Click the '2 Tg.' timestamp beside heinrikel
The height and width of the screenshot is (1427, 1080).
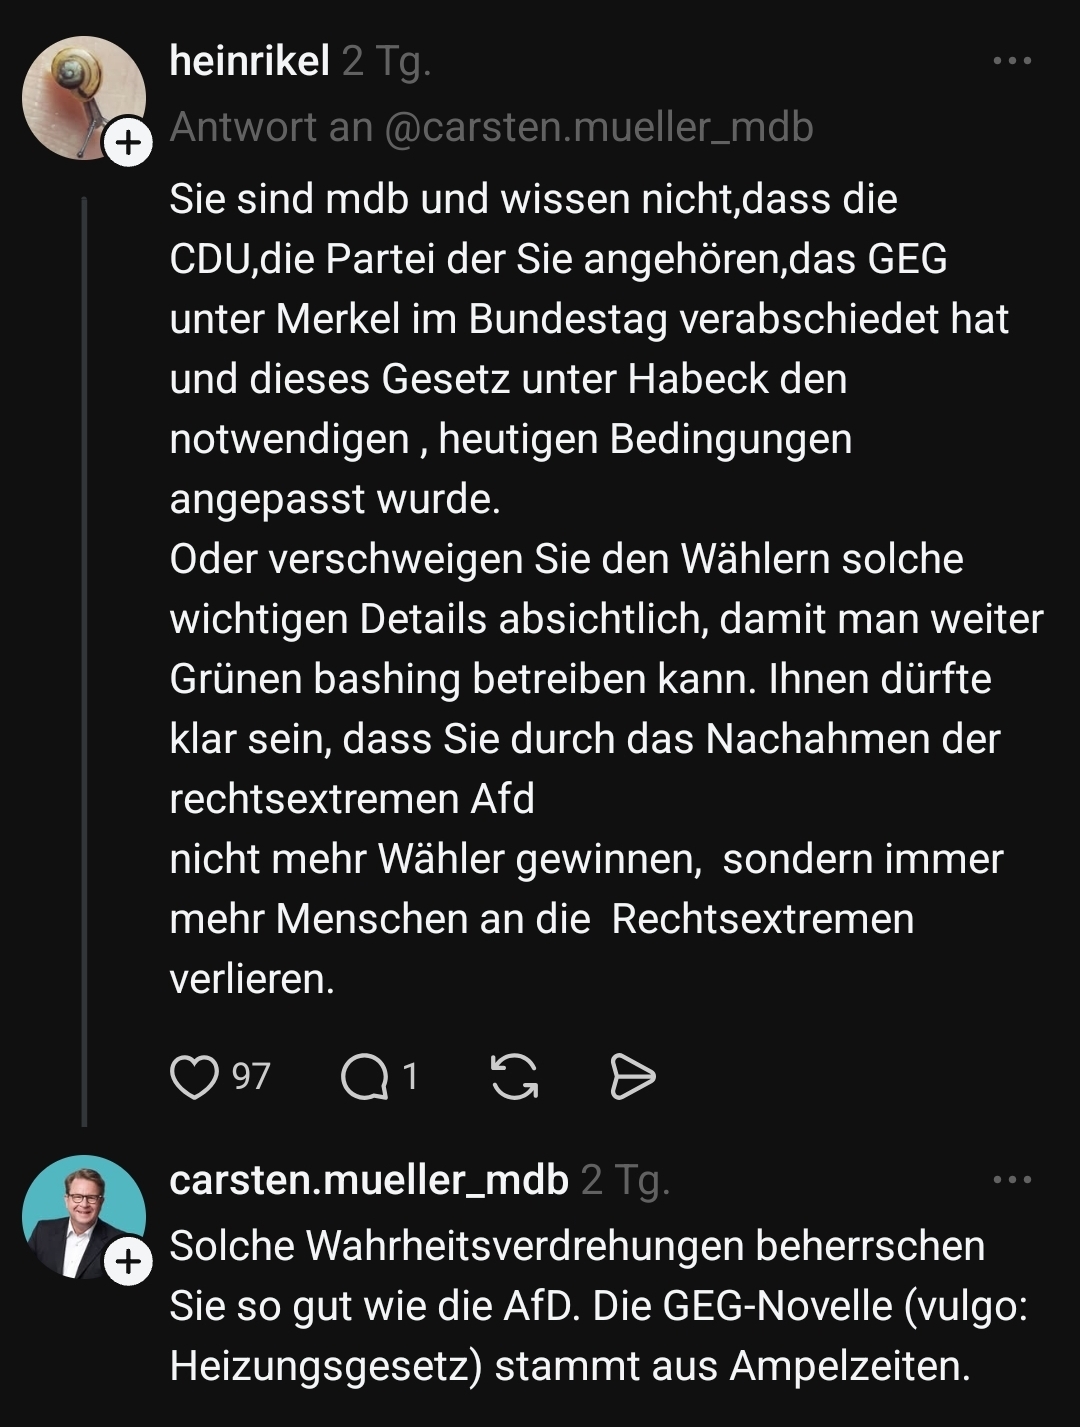point(386,62)
